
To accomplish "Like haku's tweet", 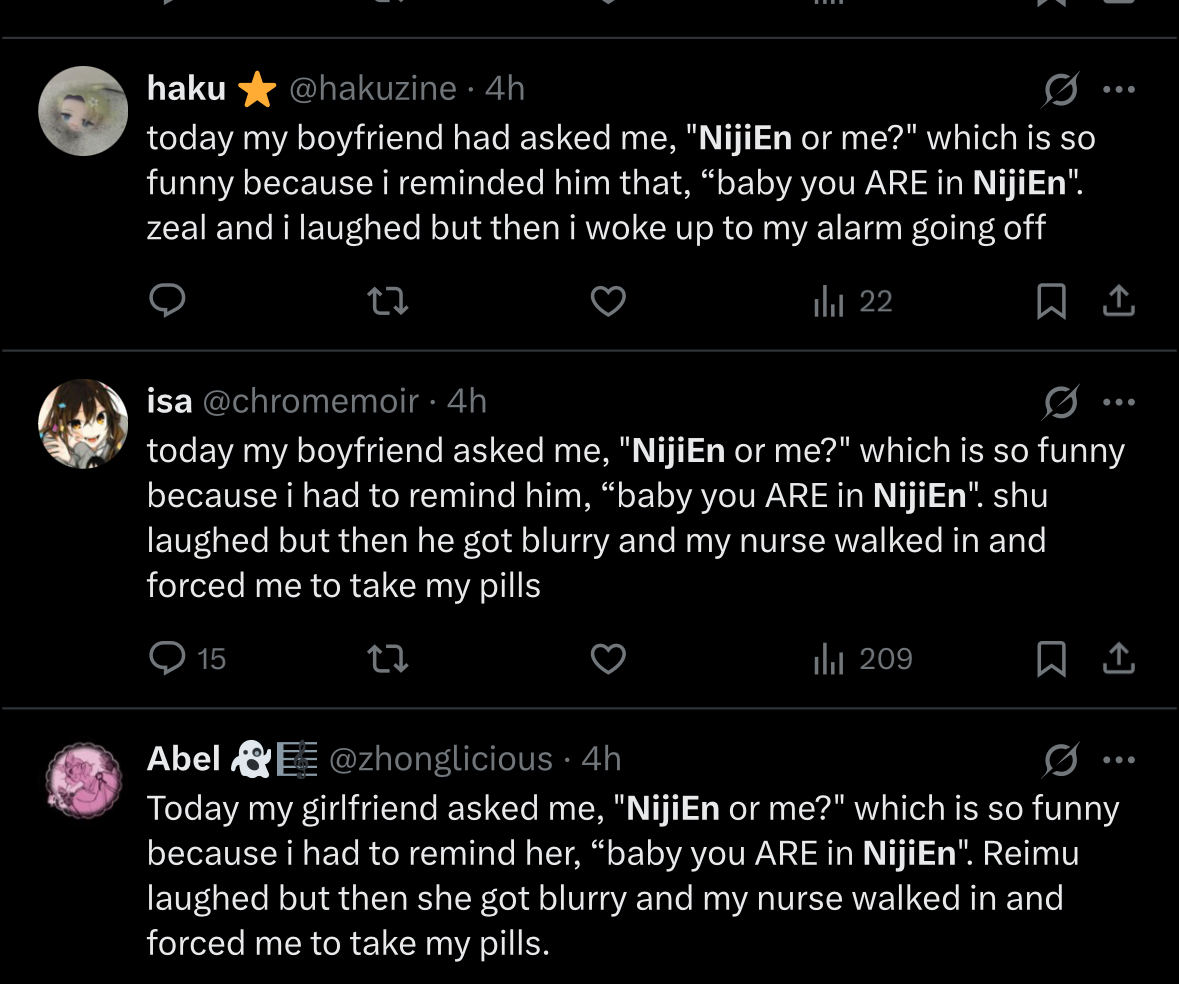I will tap(608, 301).
